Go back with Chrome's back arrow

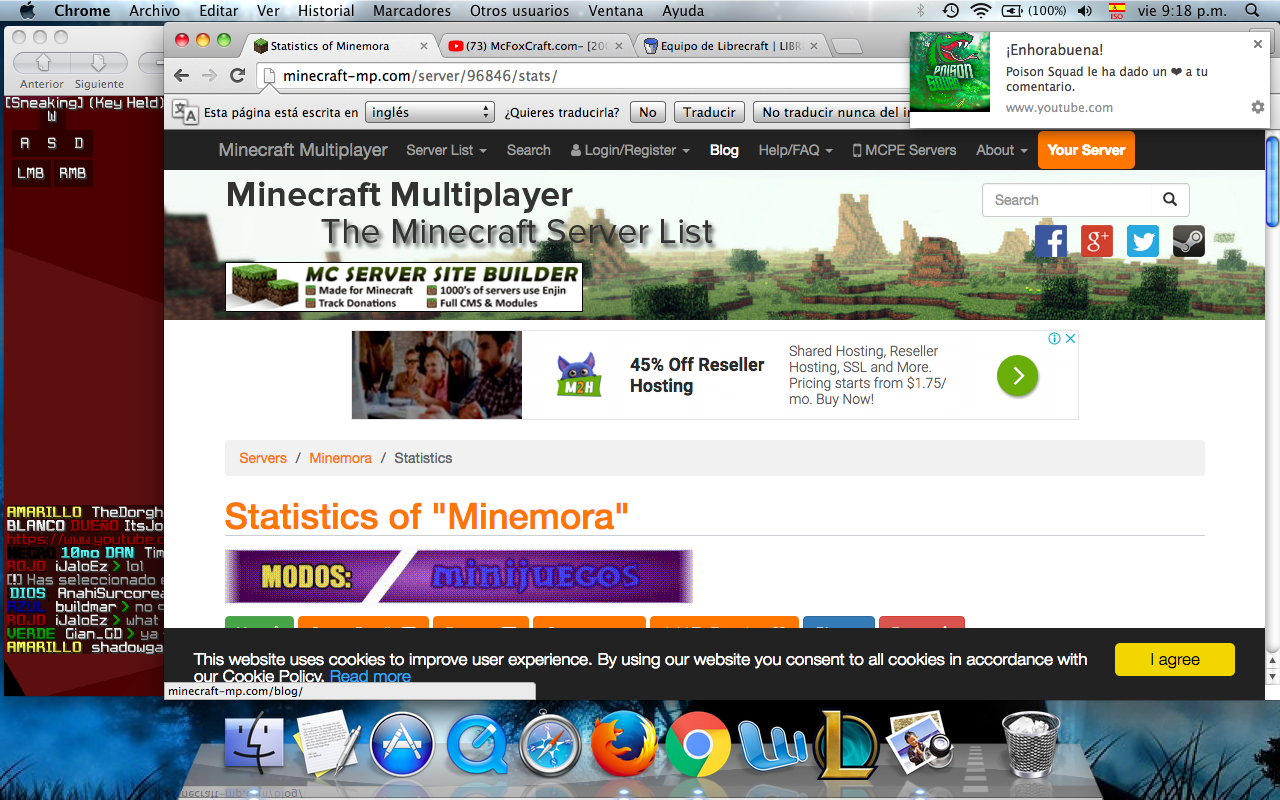[181, 76]
